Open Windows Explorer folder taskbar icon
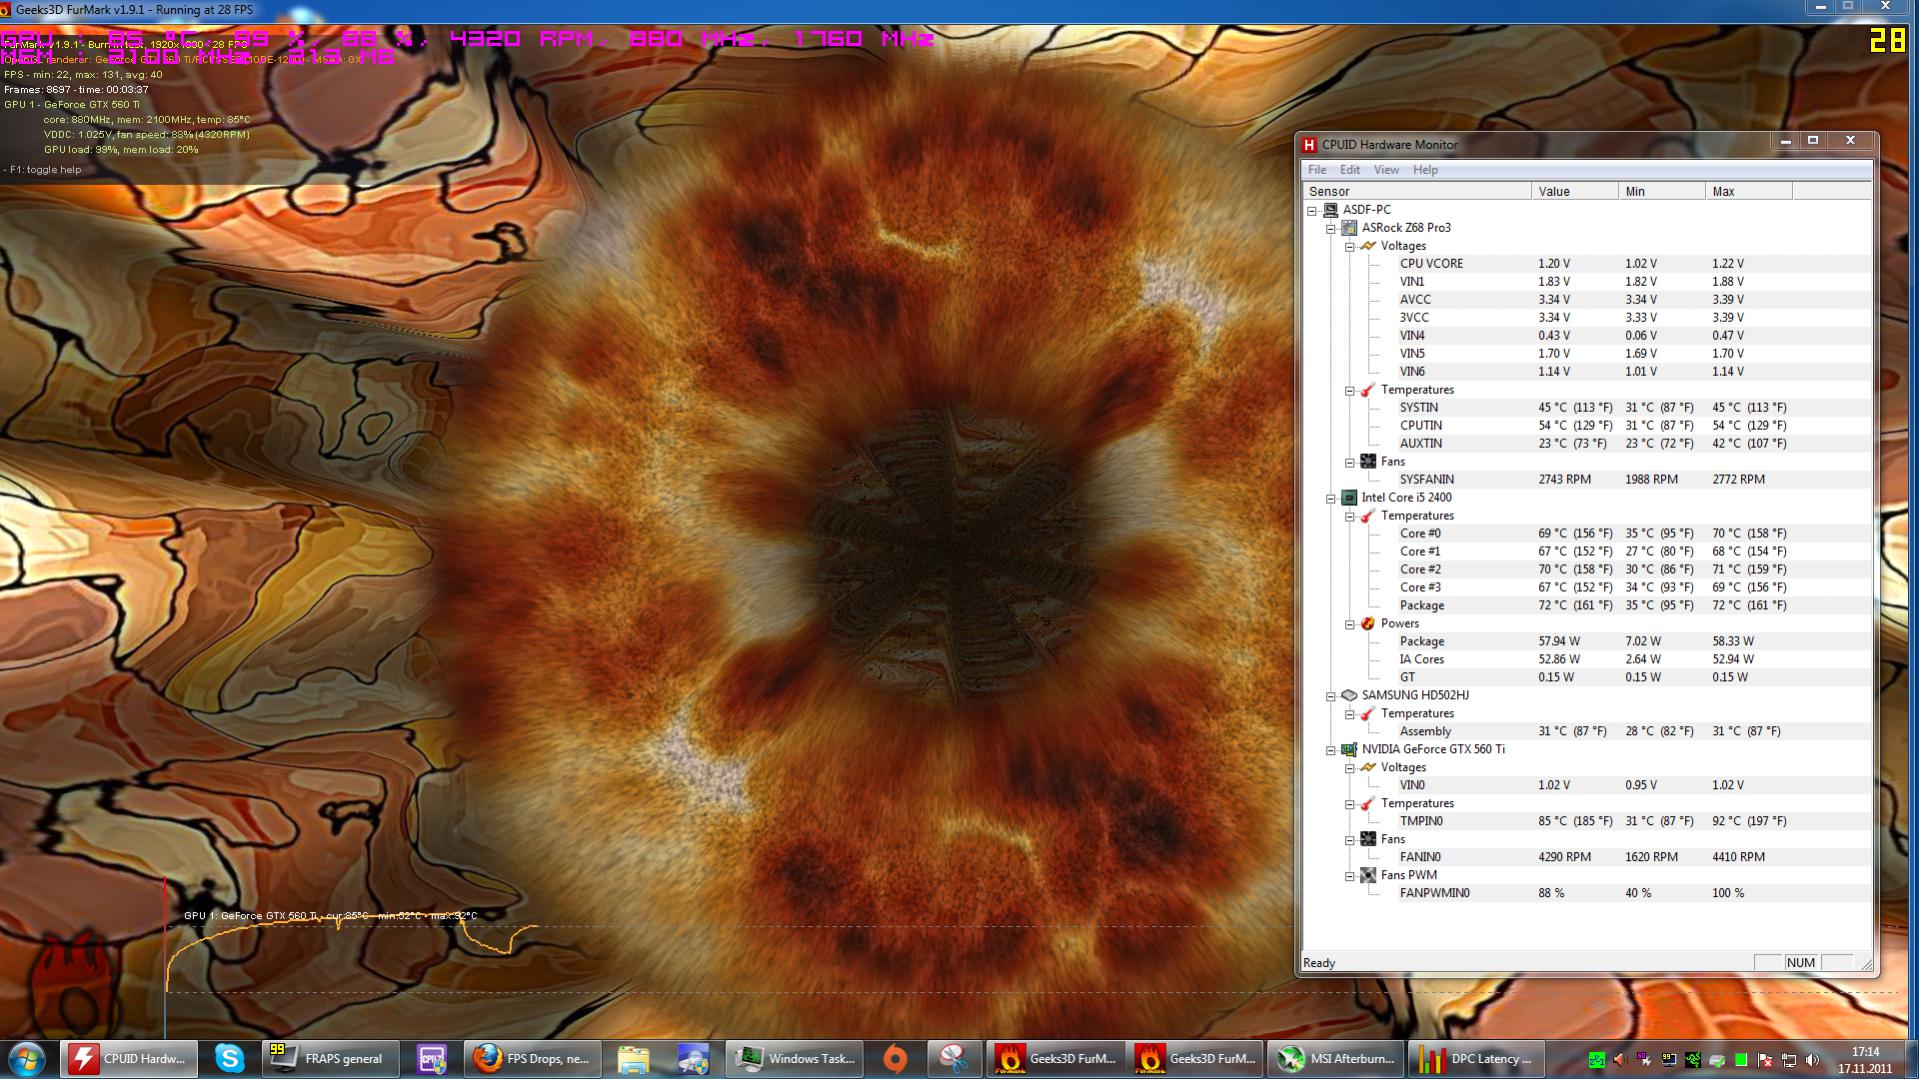 (633, 1058)
